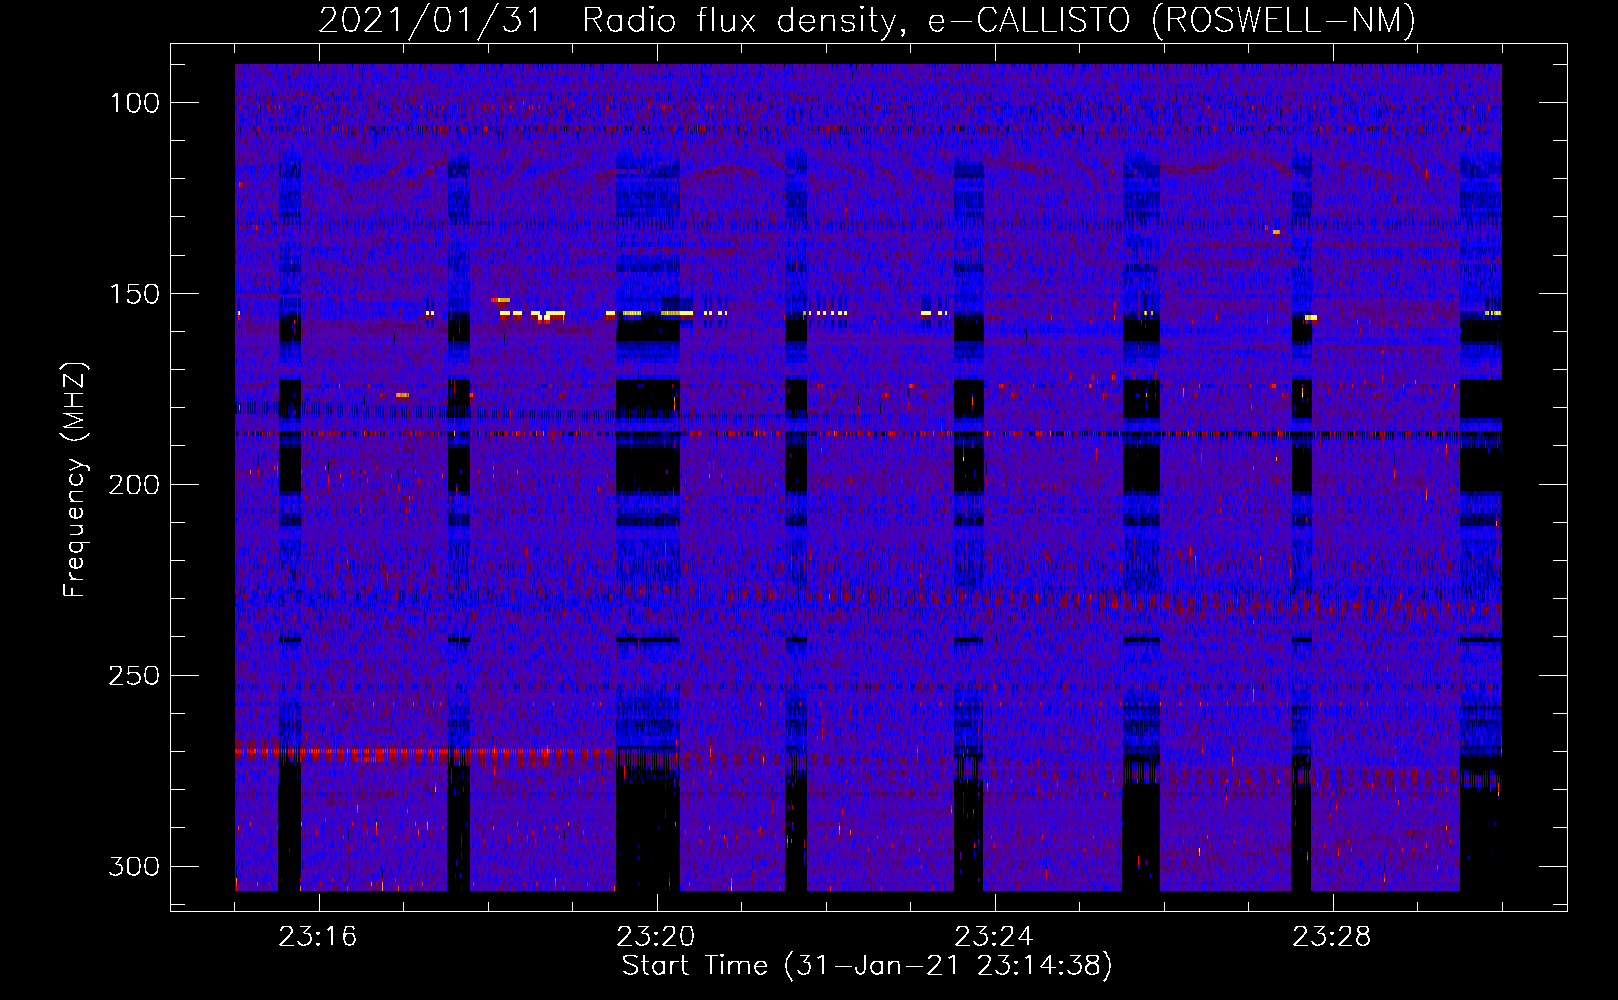Image resolution: width=1618 pixels, height=1000 pixels.
Task: Select the 300 frequency tick label
Action: pyautogui.click(x=135, y=866)
